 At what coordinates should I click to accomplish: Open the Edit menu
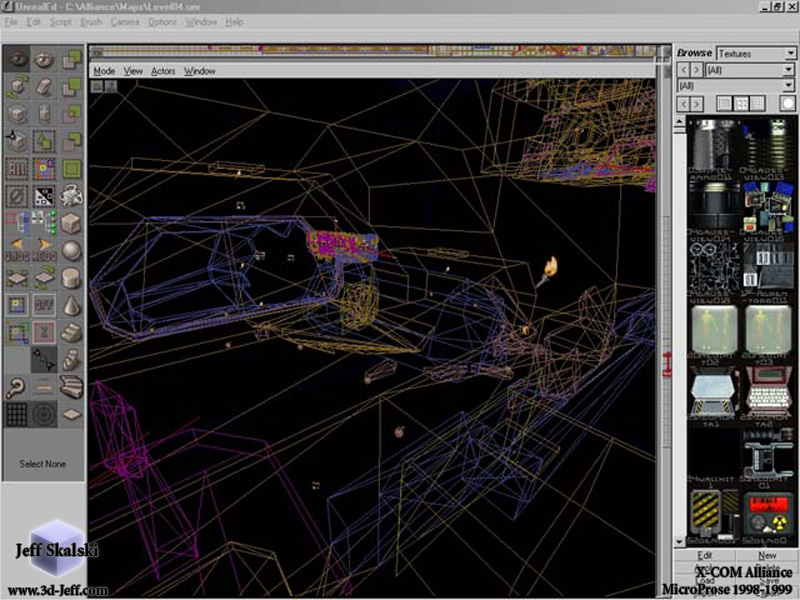(x=33, y=22)
